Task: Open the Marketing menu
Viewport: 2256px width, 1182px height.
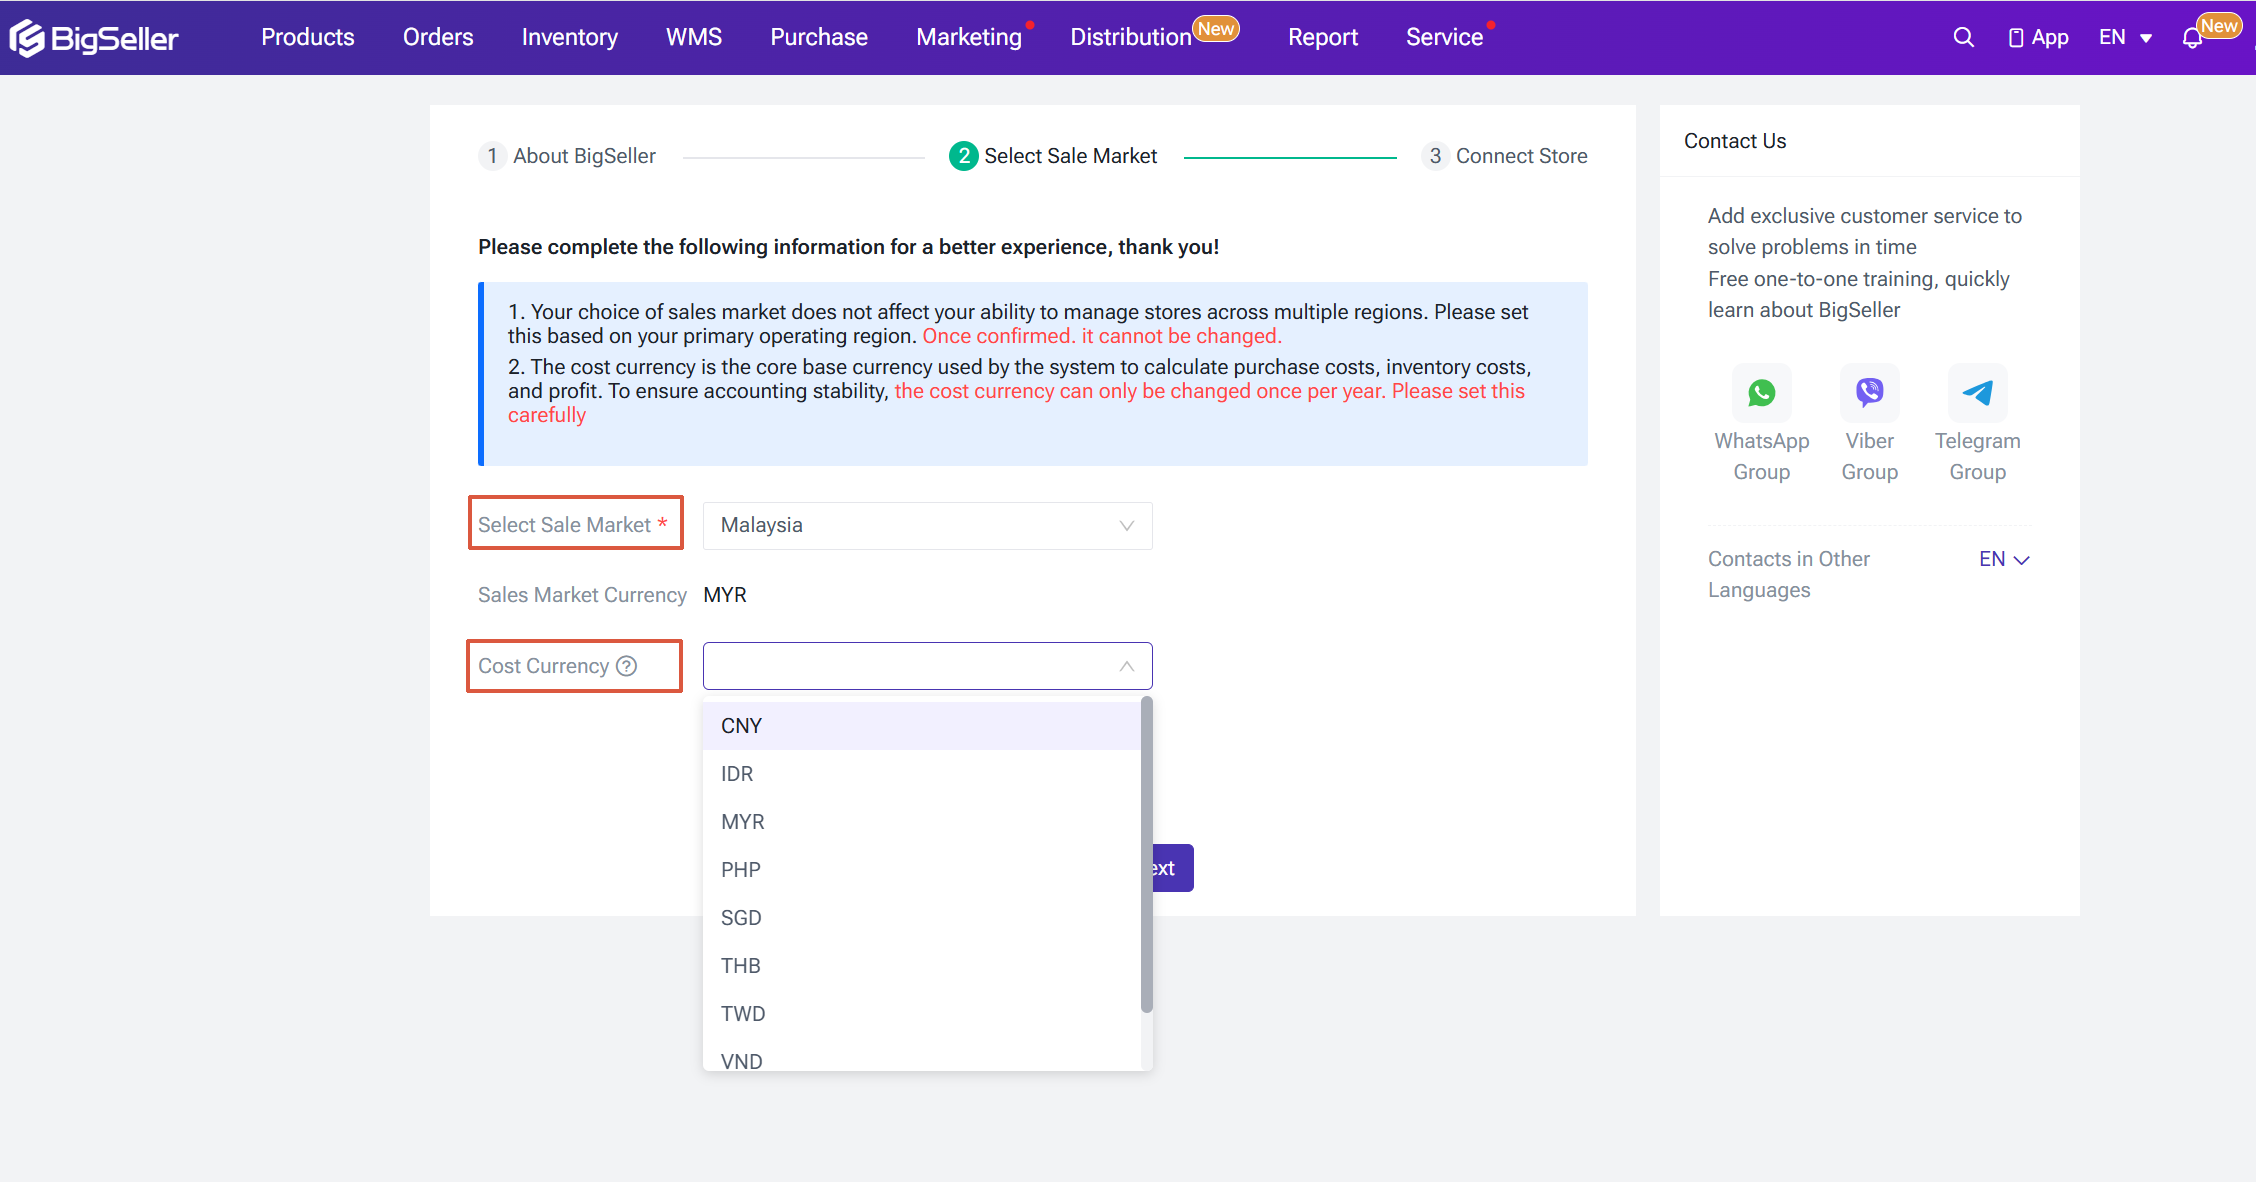Action: click(x=969, y=37)
